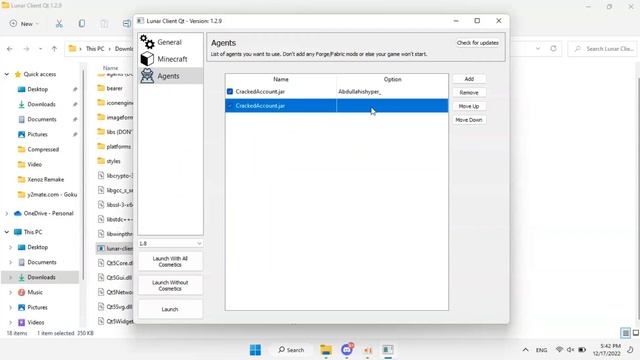The width and height of the screenshot is (640, 360).
Task: Expand Music under This PC
Action: 11,293
